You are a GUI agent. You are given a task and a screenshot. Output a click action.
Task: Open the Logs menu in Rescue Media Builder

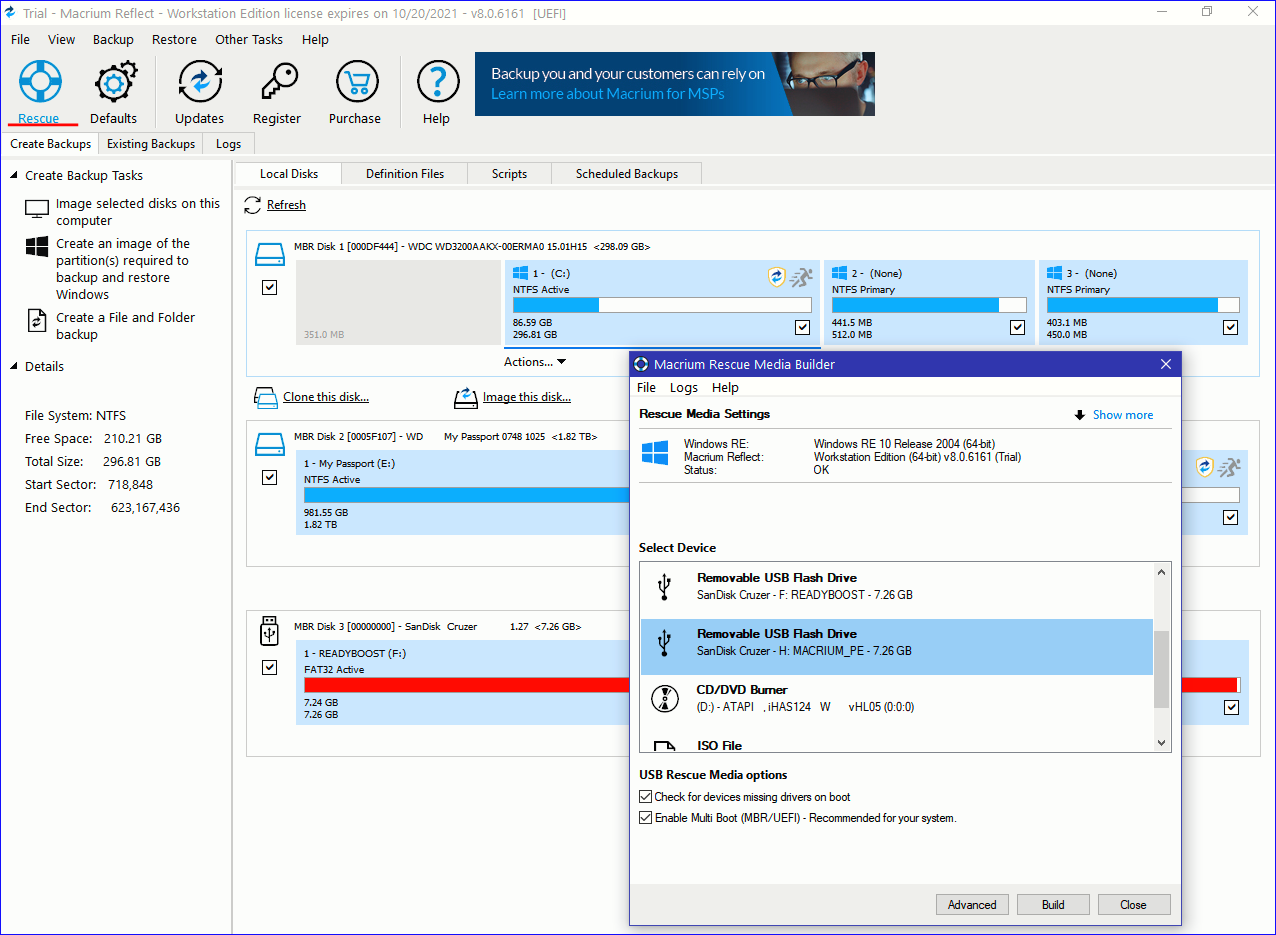tap(684, 388)
